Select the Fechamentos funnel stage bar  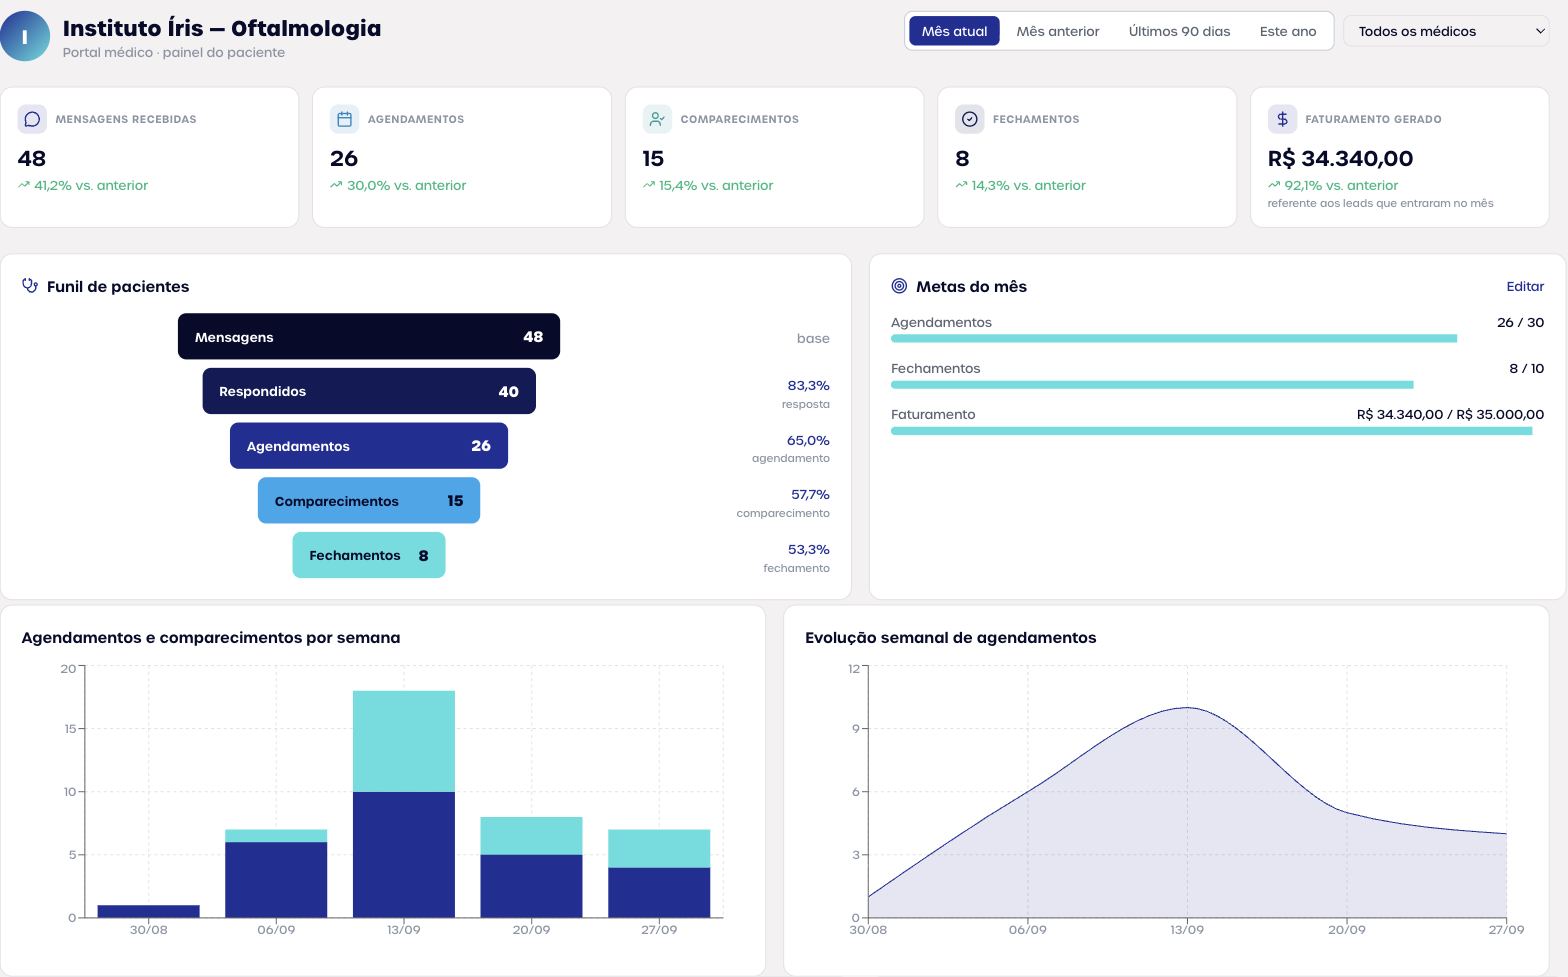[369, 555]
